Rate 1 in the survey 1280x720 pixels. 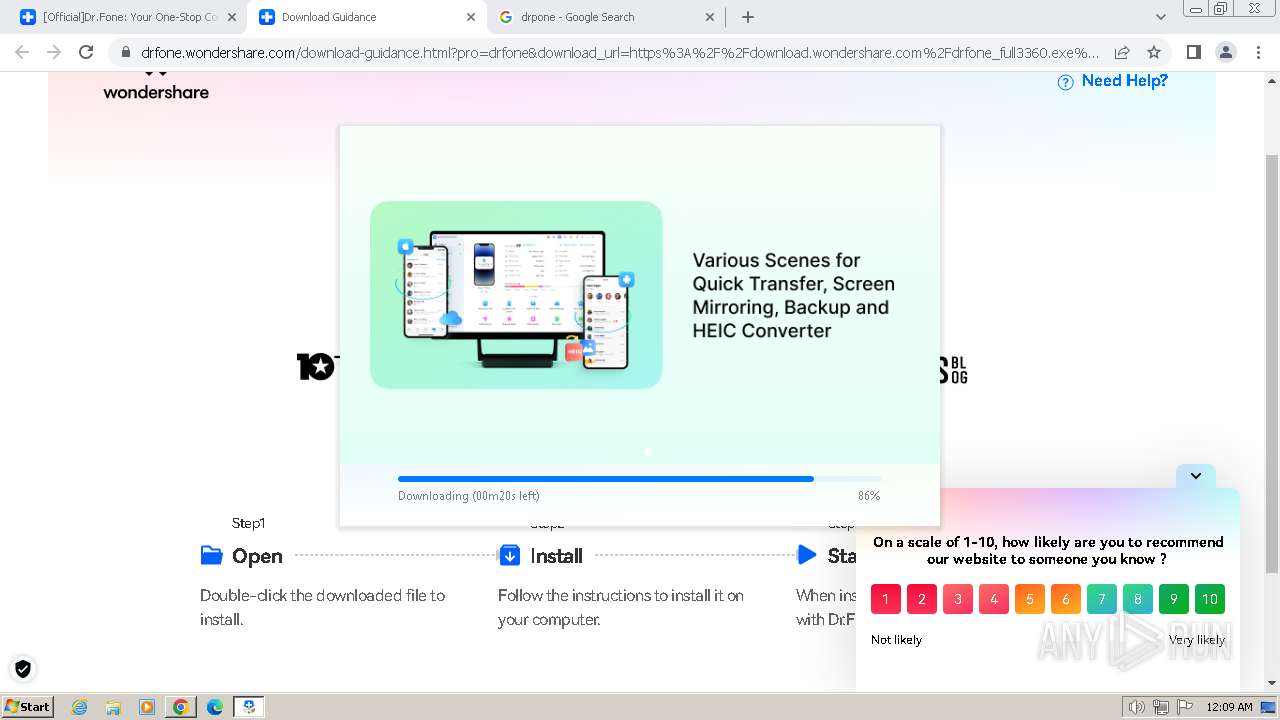coord(886,599)
